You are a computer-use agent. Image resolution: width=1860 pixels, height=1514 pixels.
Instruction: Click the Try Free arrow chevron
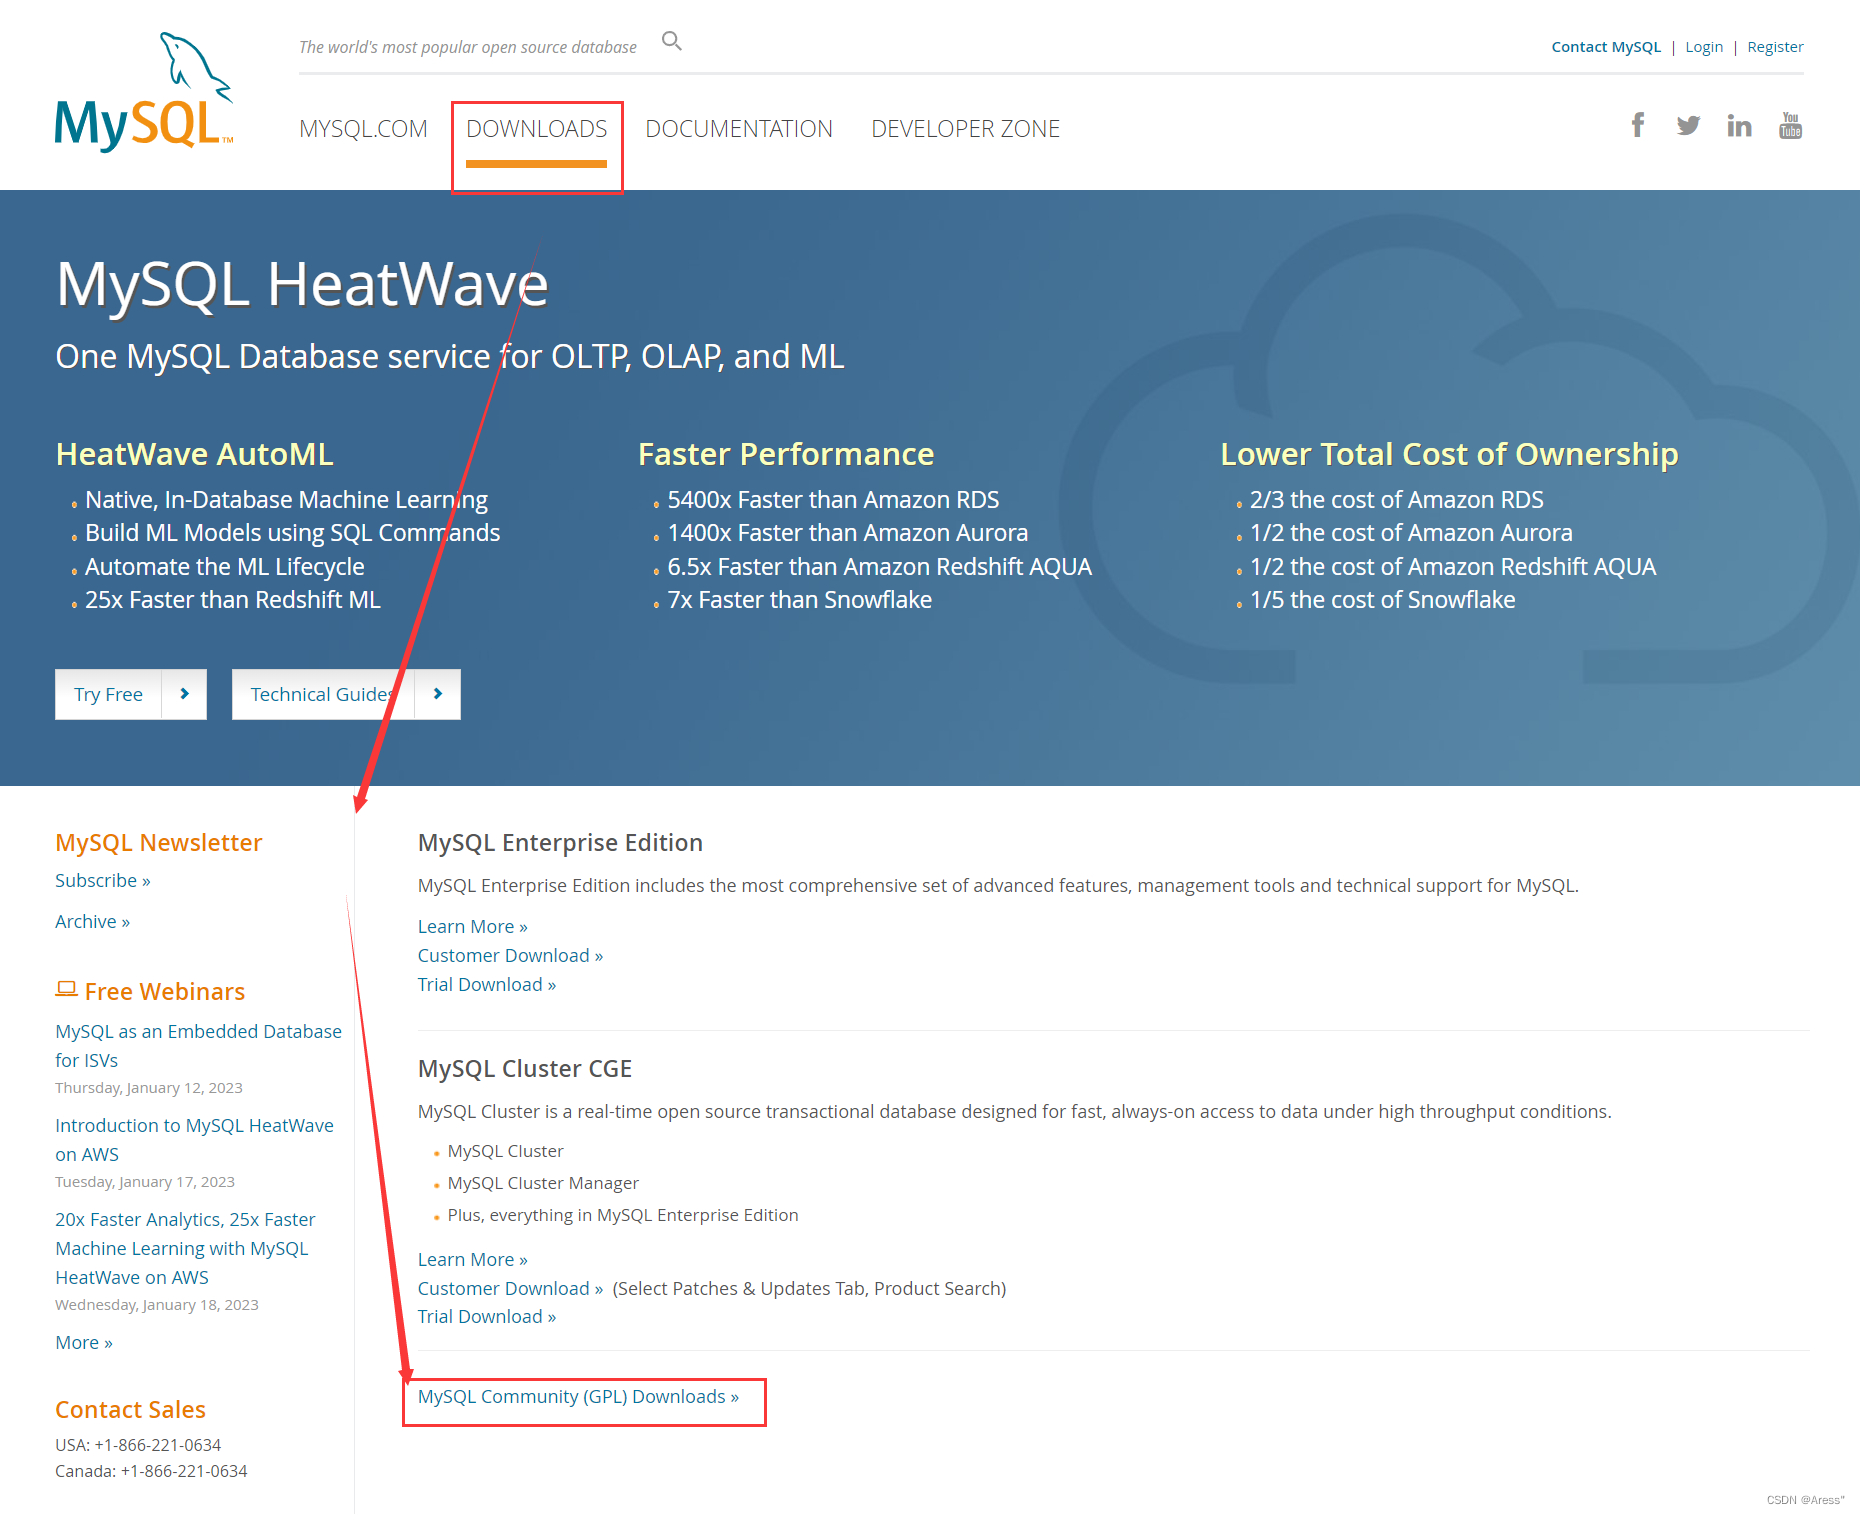pyautogui.click(x=184, y=694)
